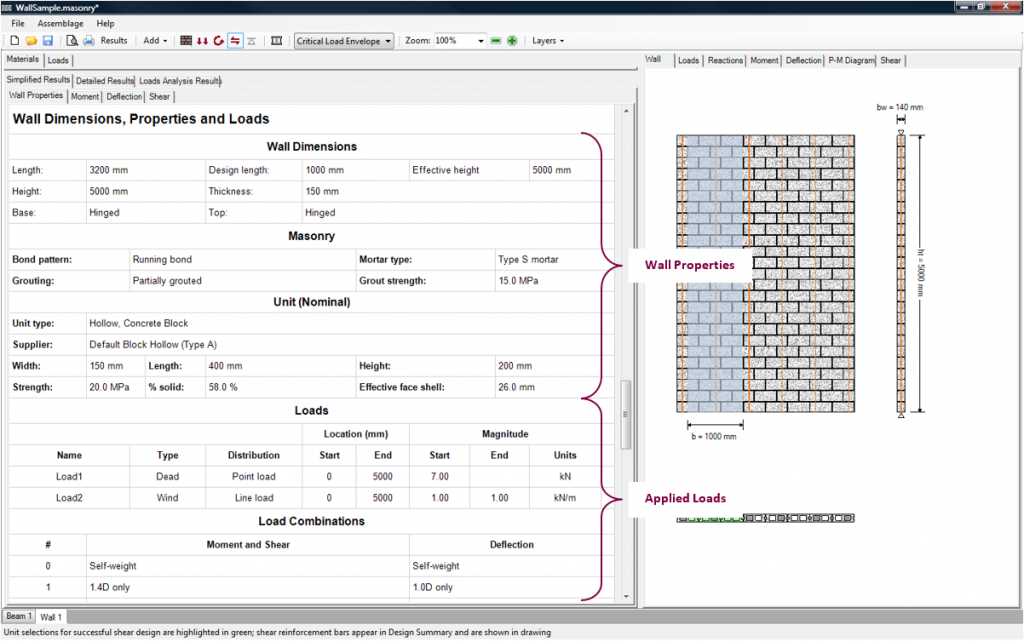The image size is (1024, 642).
Task: Click the printer icon
Action: [x=88, y=41]
